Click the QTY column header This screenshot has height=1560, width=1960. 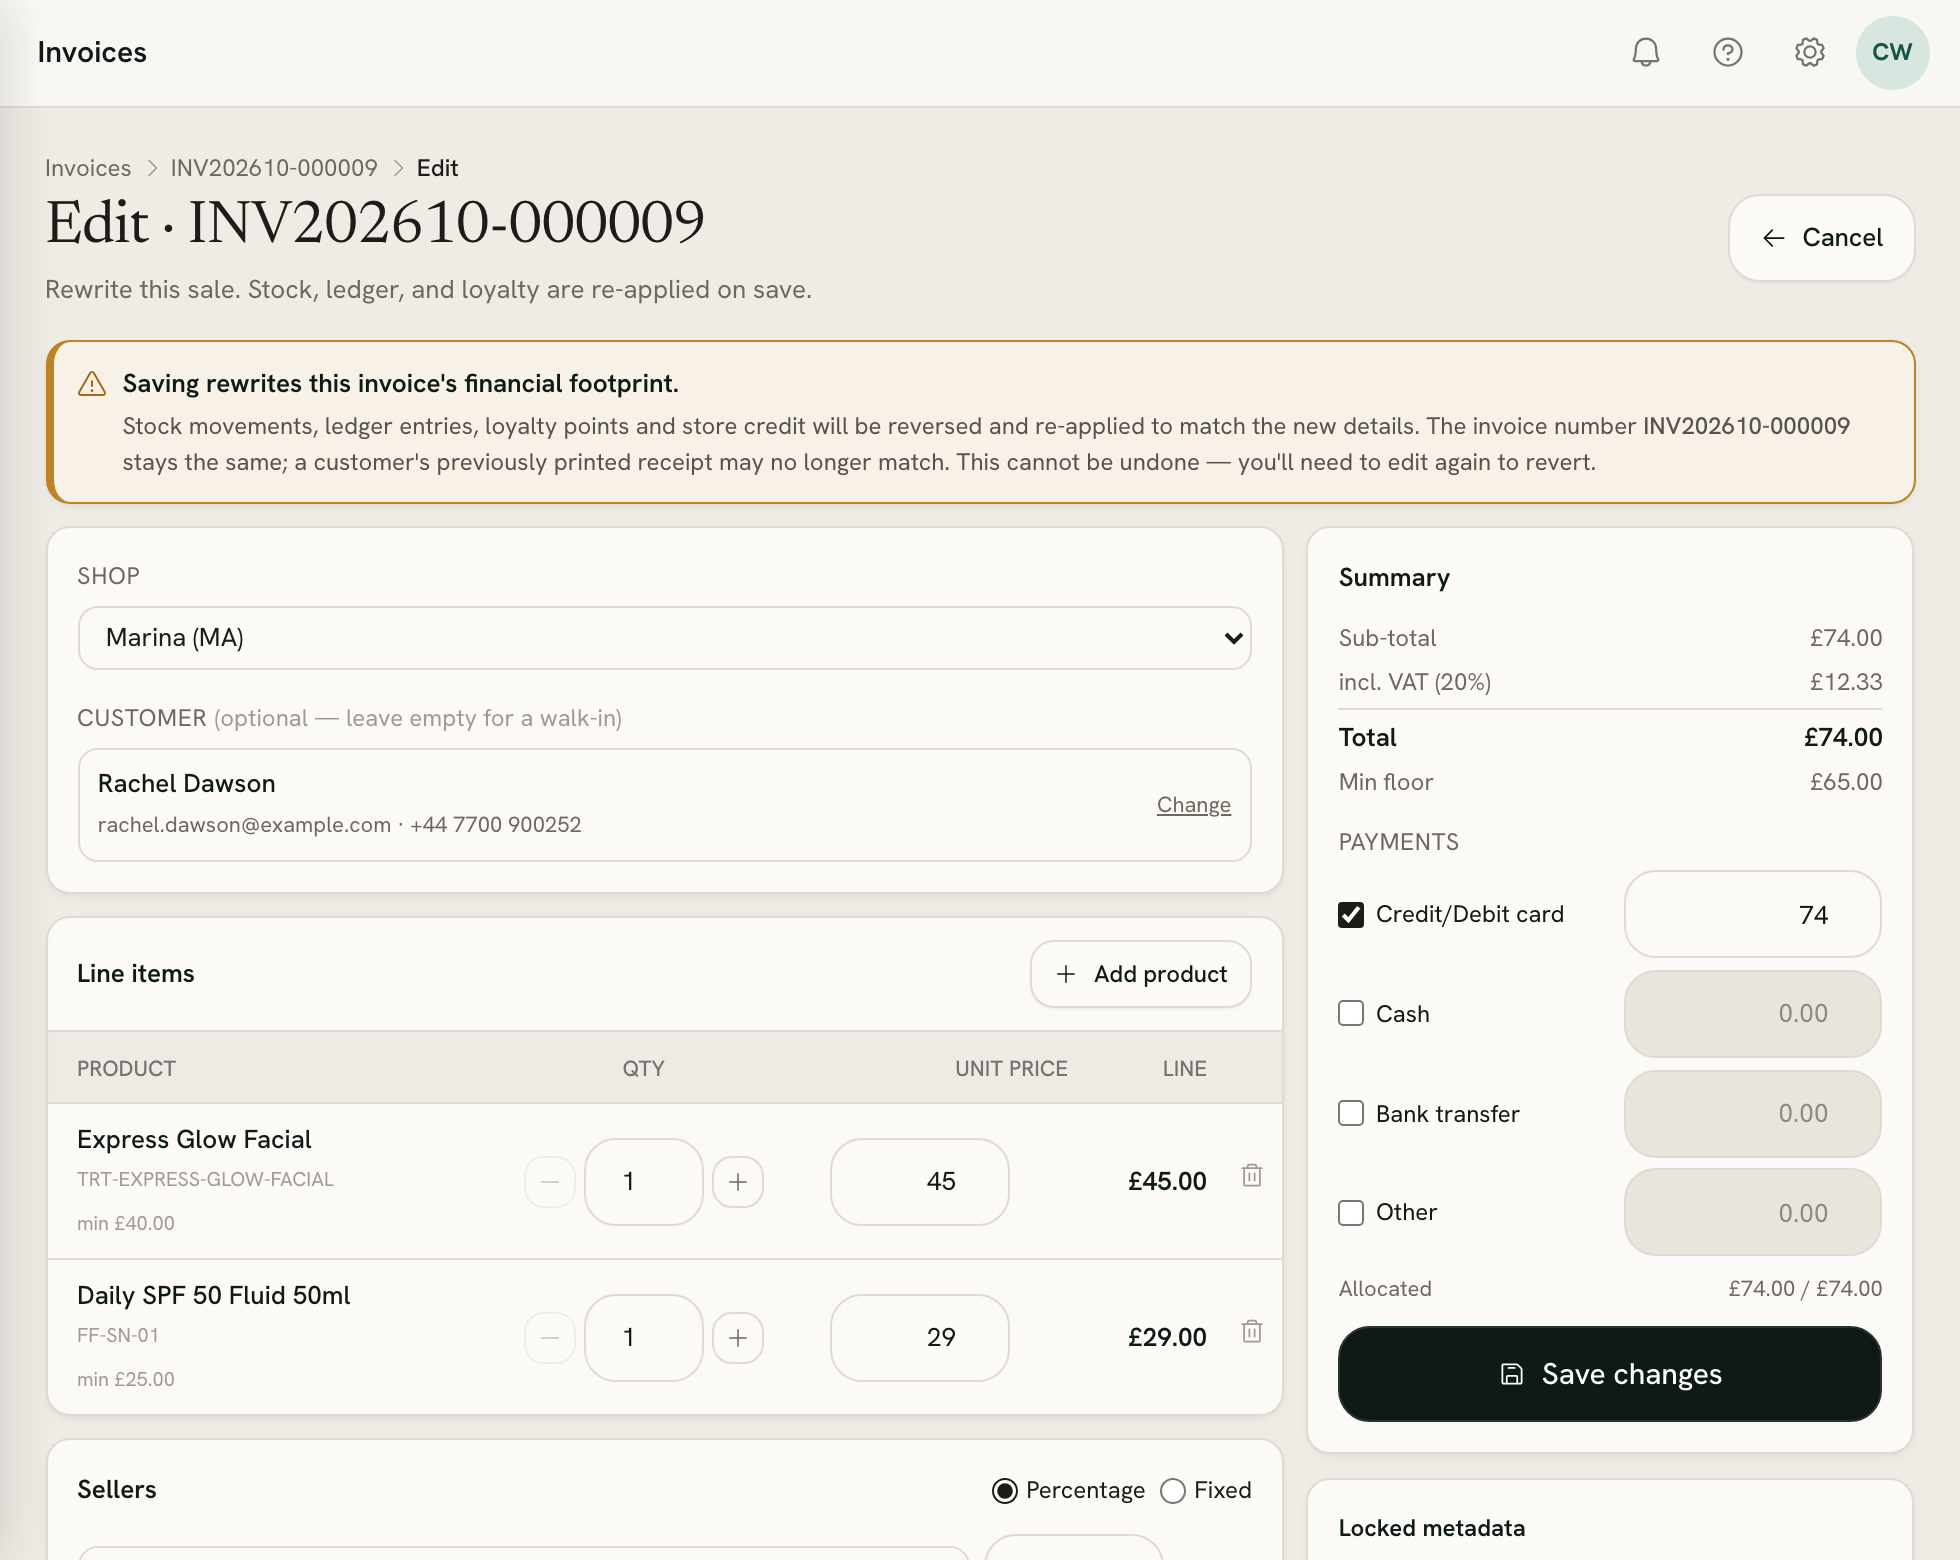coord(643,1068)
